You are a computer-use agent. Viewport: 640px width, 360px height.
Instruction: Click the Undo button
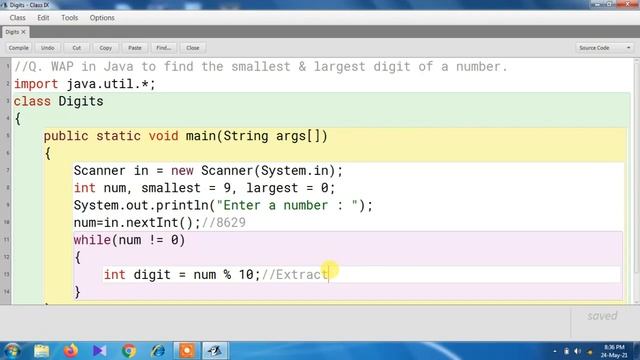click(47, 48)
